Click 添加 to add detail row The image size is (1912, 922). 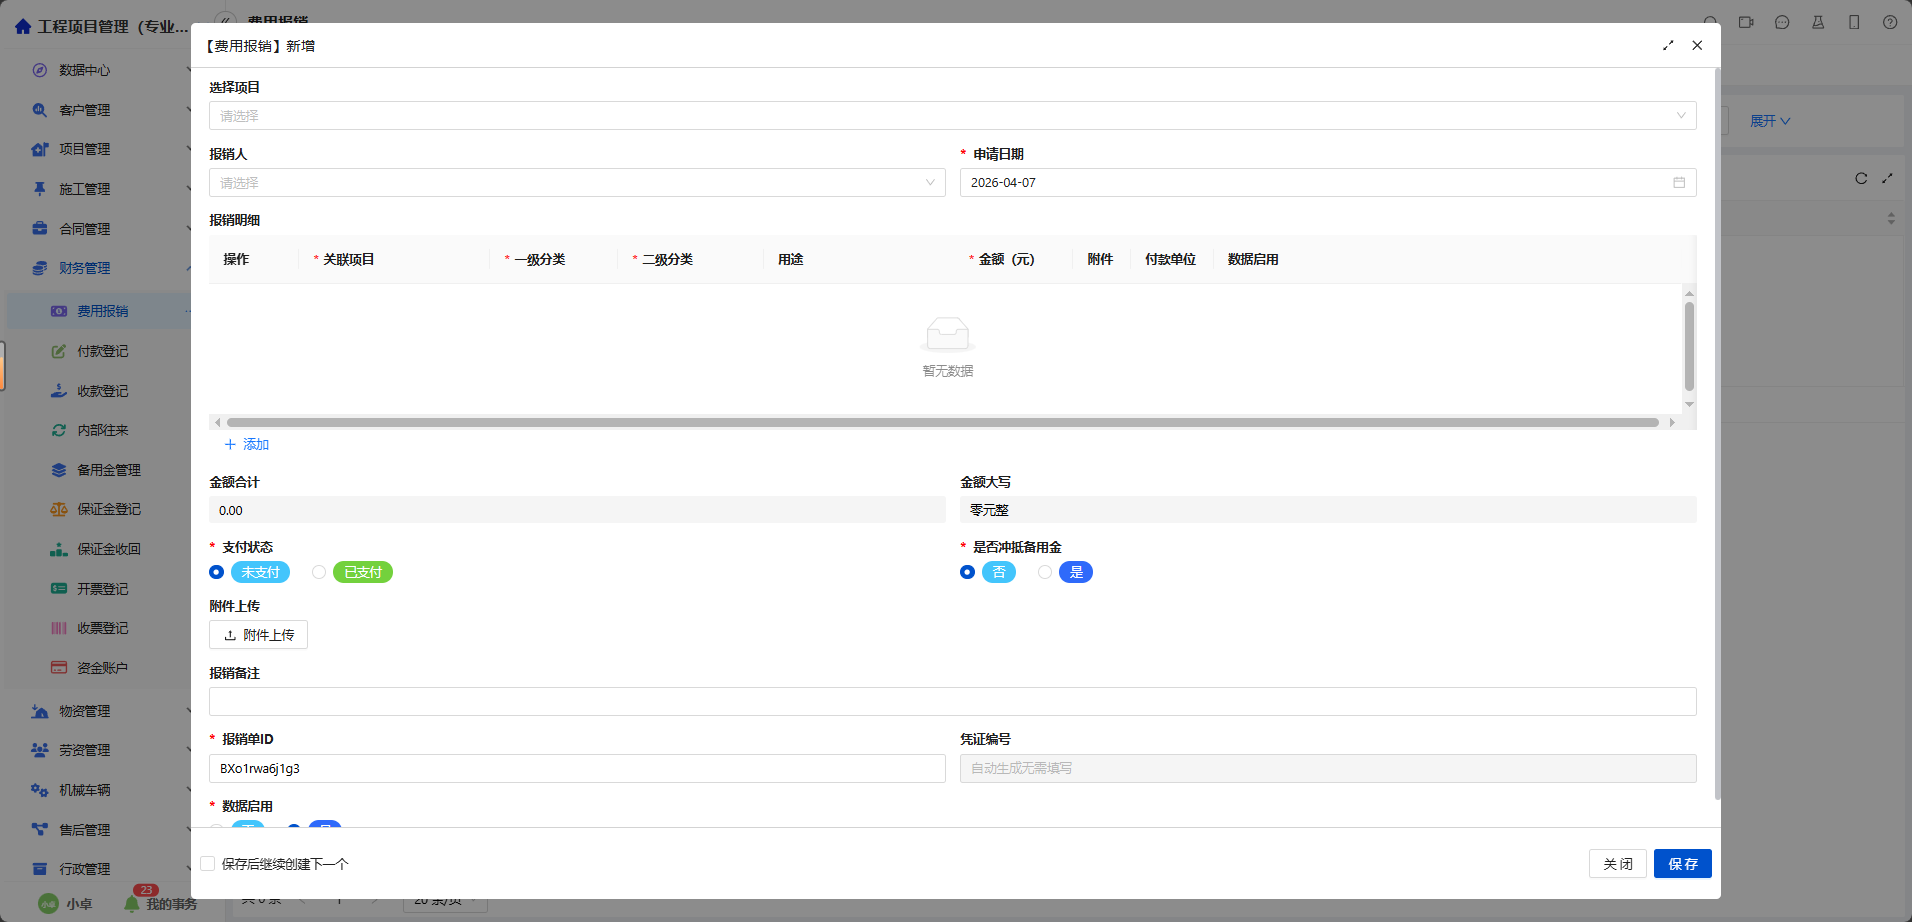tap(247, 445)
